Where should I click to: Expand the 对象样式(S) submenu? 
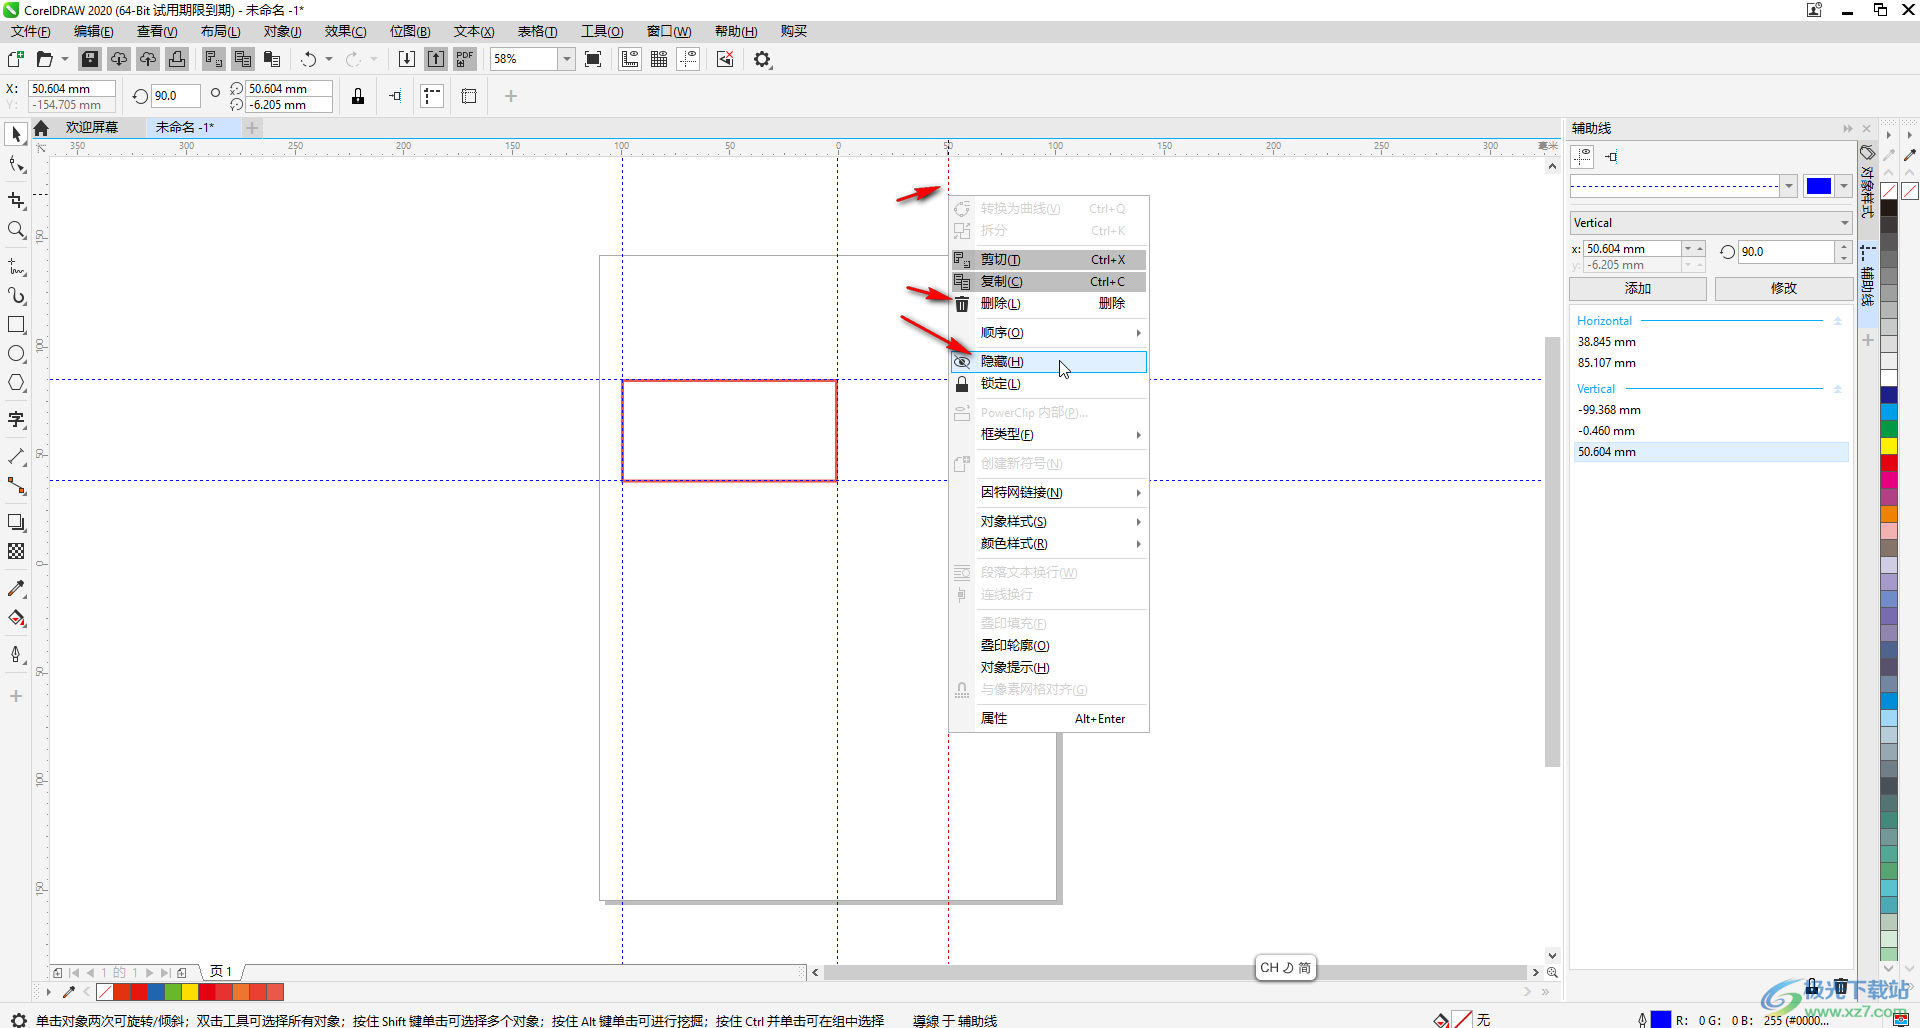[1048, 521]
